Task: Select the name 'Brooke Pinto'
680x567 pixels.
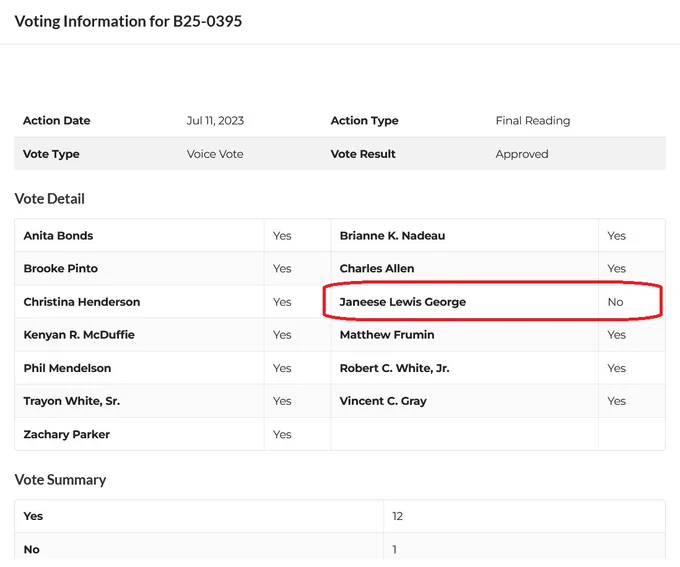Action: tap(61, 269)
